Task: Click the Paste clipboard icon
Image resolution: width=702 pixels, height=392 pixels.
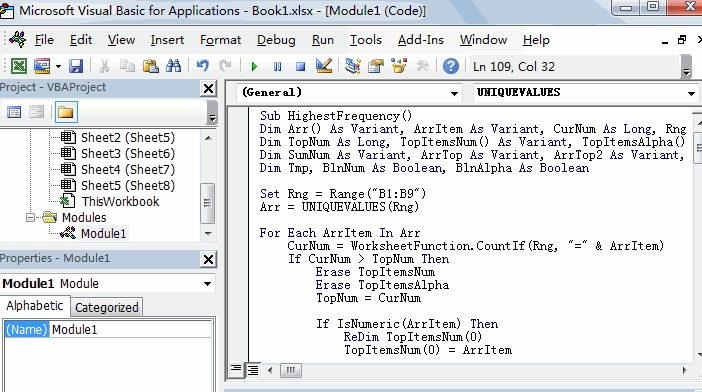Action: pyautogui.click(x=150, y=66)
